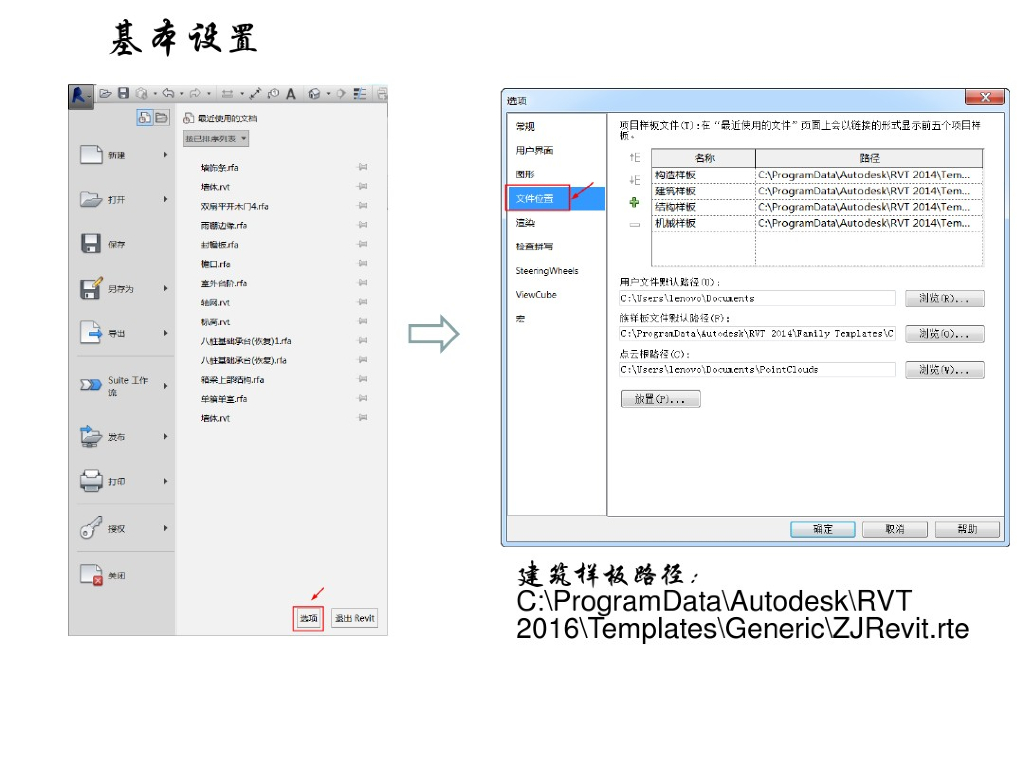
Task: Click the Tag by Category toolbar icon
Action: tap(273, 93)
